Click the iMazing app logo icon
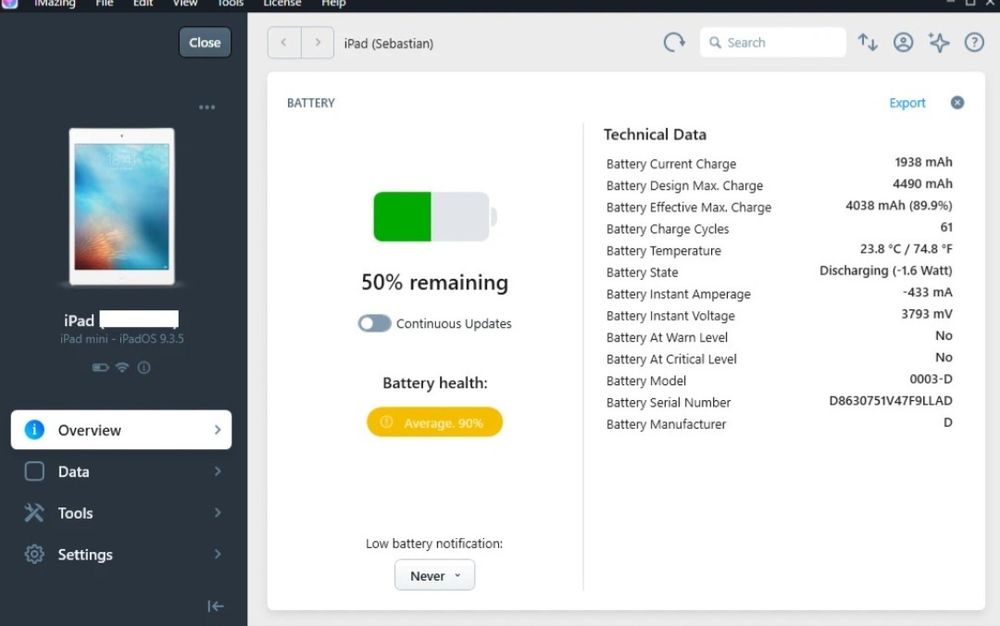 (x=10, y=3)
